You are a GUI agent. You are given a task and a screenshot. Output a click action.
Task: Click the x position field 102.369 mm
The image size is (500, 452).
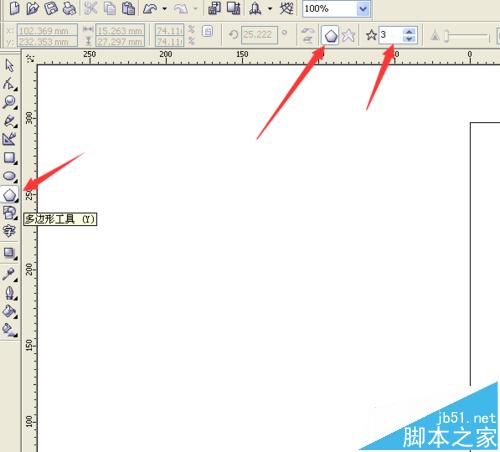click(47, 31)
